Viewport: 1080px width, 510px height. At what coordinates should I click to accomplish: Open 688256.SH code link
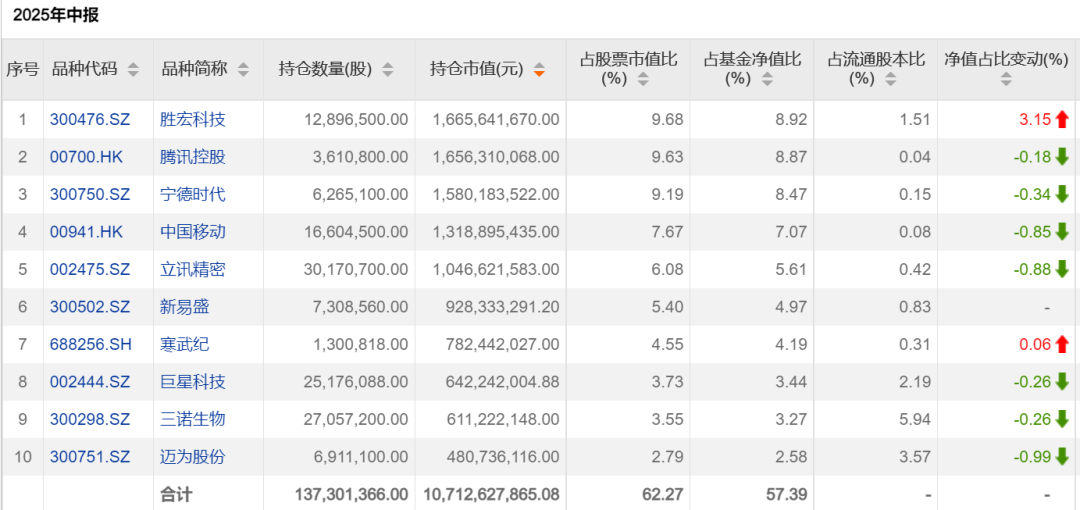[x=91, y=344]
